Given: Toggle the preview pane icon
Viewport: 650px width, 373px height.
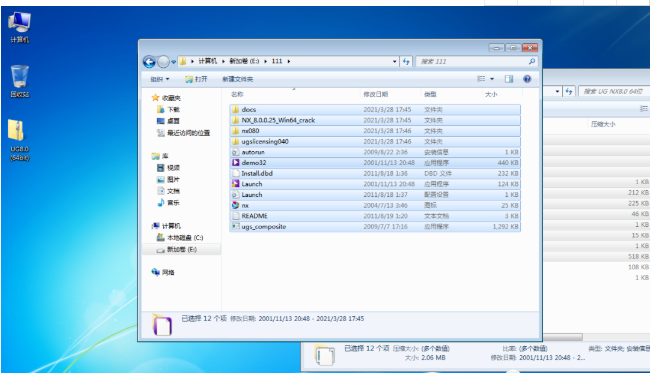Looking at the screenshot, I should (509, 79).
